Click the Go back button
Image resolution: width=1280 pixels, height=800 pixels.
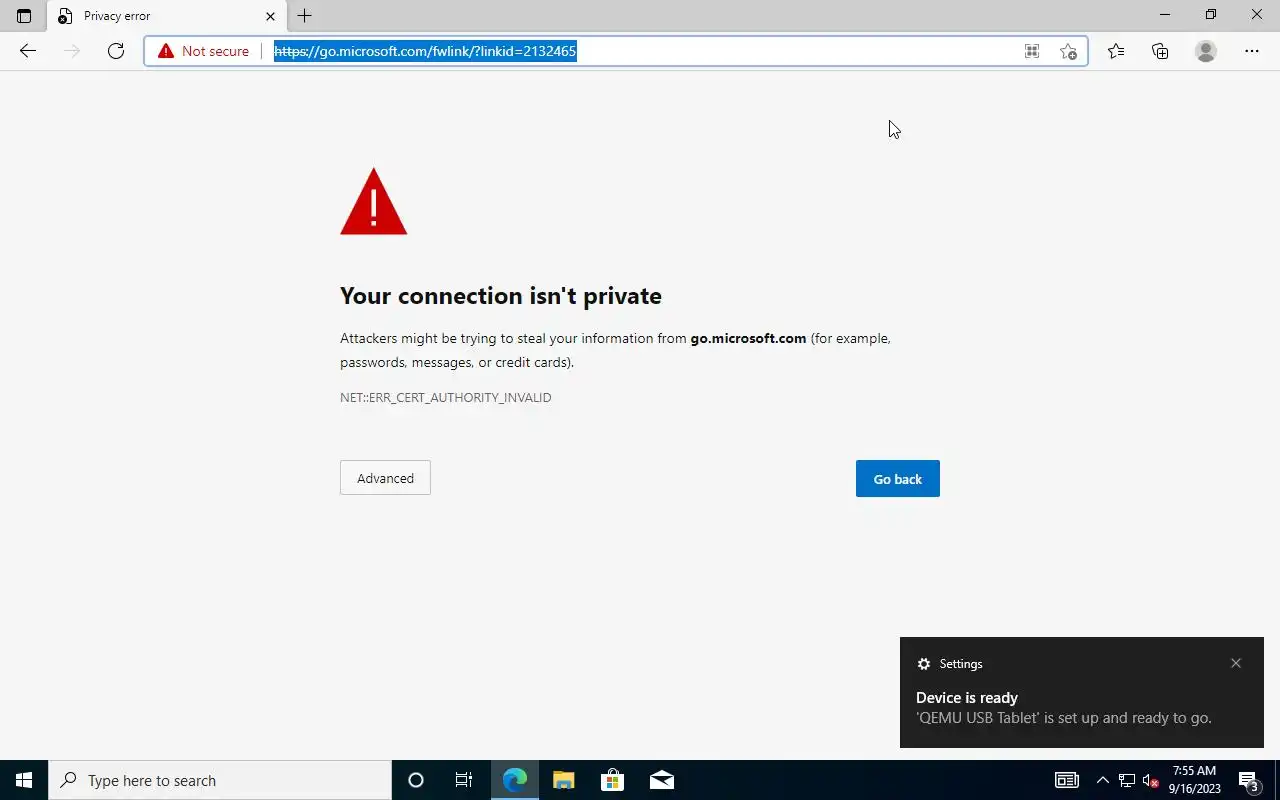click(x=897, y=479)
